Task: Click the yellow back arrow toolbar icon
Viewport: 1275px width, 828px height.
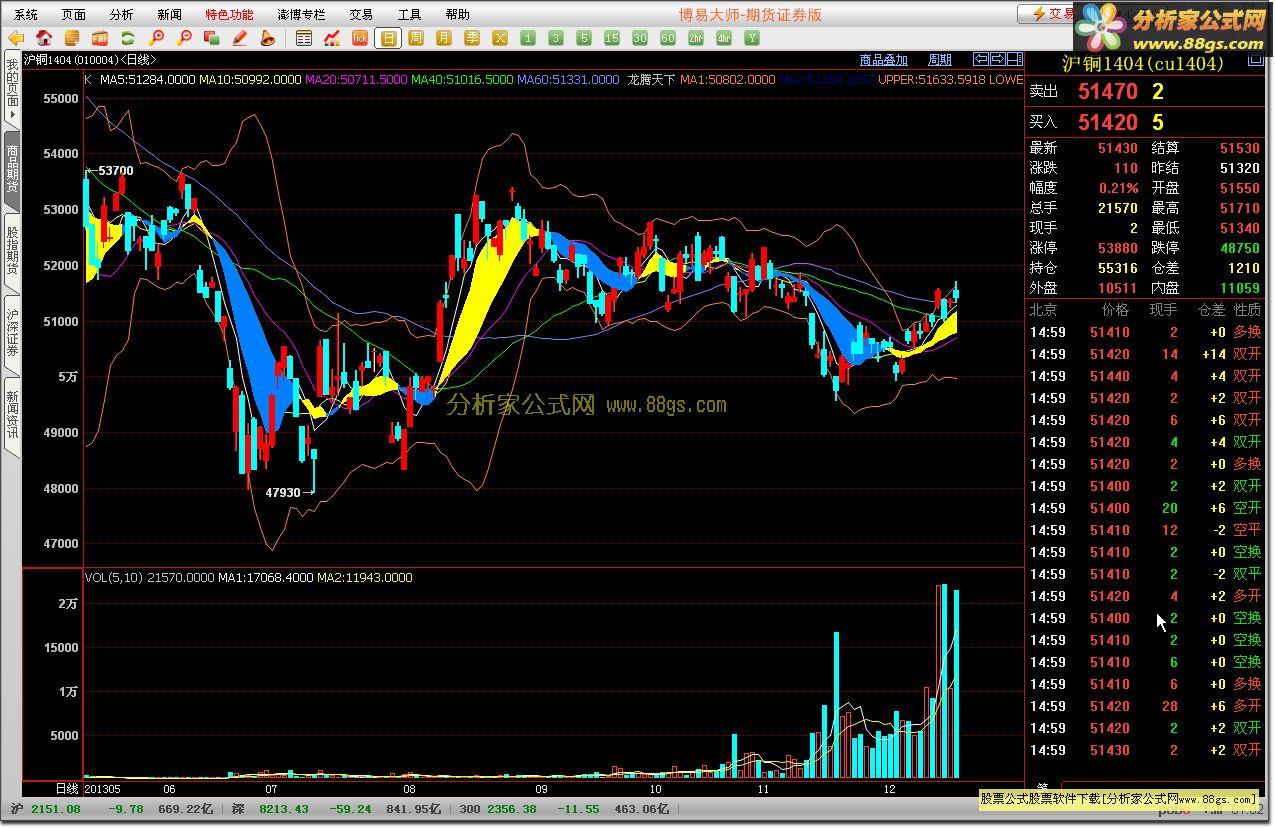Action: pyautogui.click(x=16, y=38)
